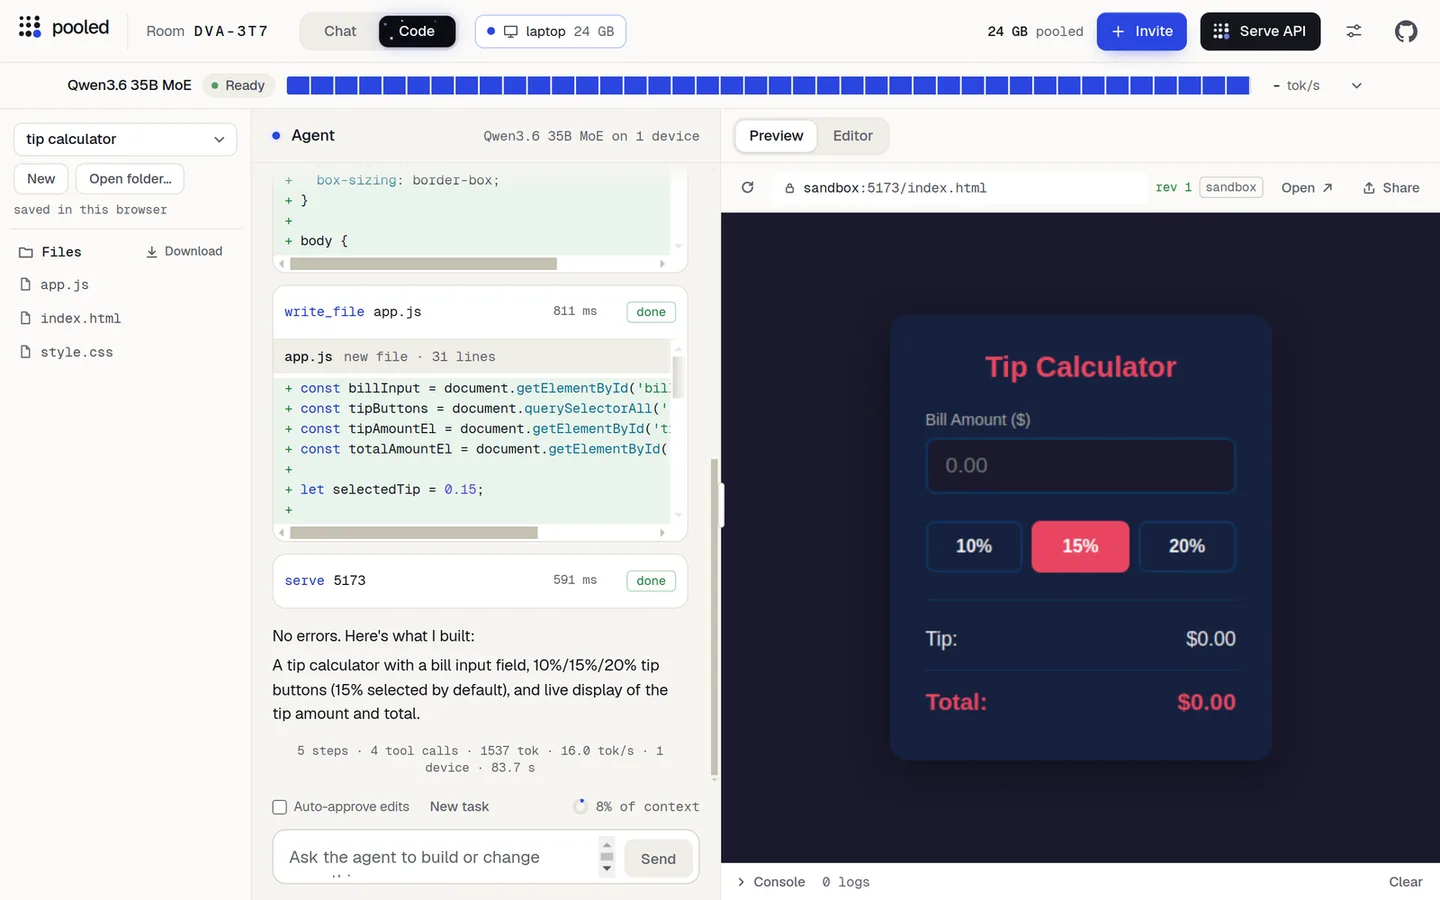Click the app.js code horizontal scrollbar

[414, 533]
